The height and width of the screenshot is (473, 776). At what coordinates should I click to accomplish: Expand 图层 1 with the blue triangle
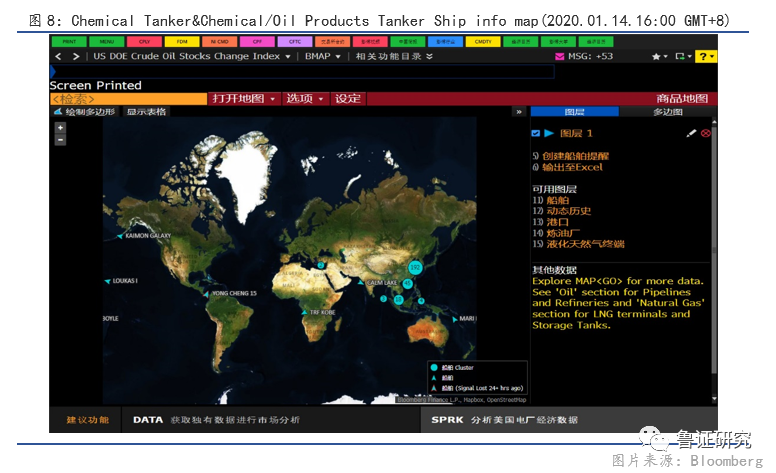coord(549,133)
